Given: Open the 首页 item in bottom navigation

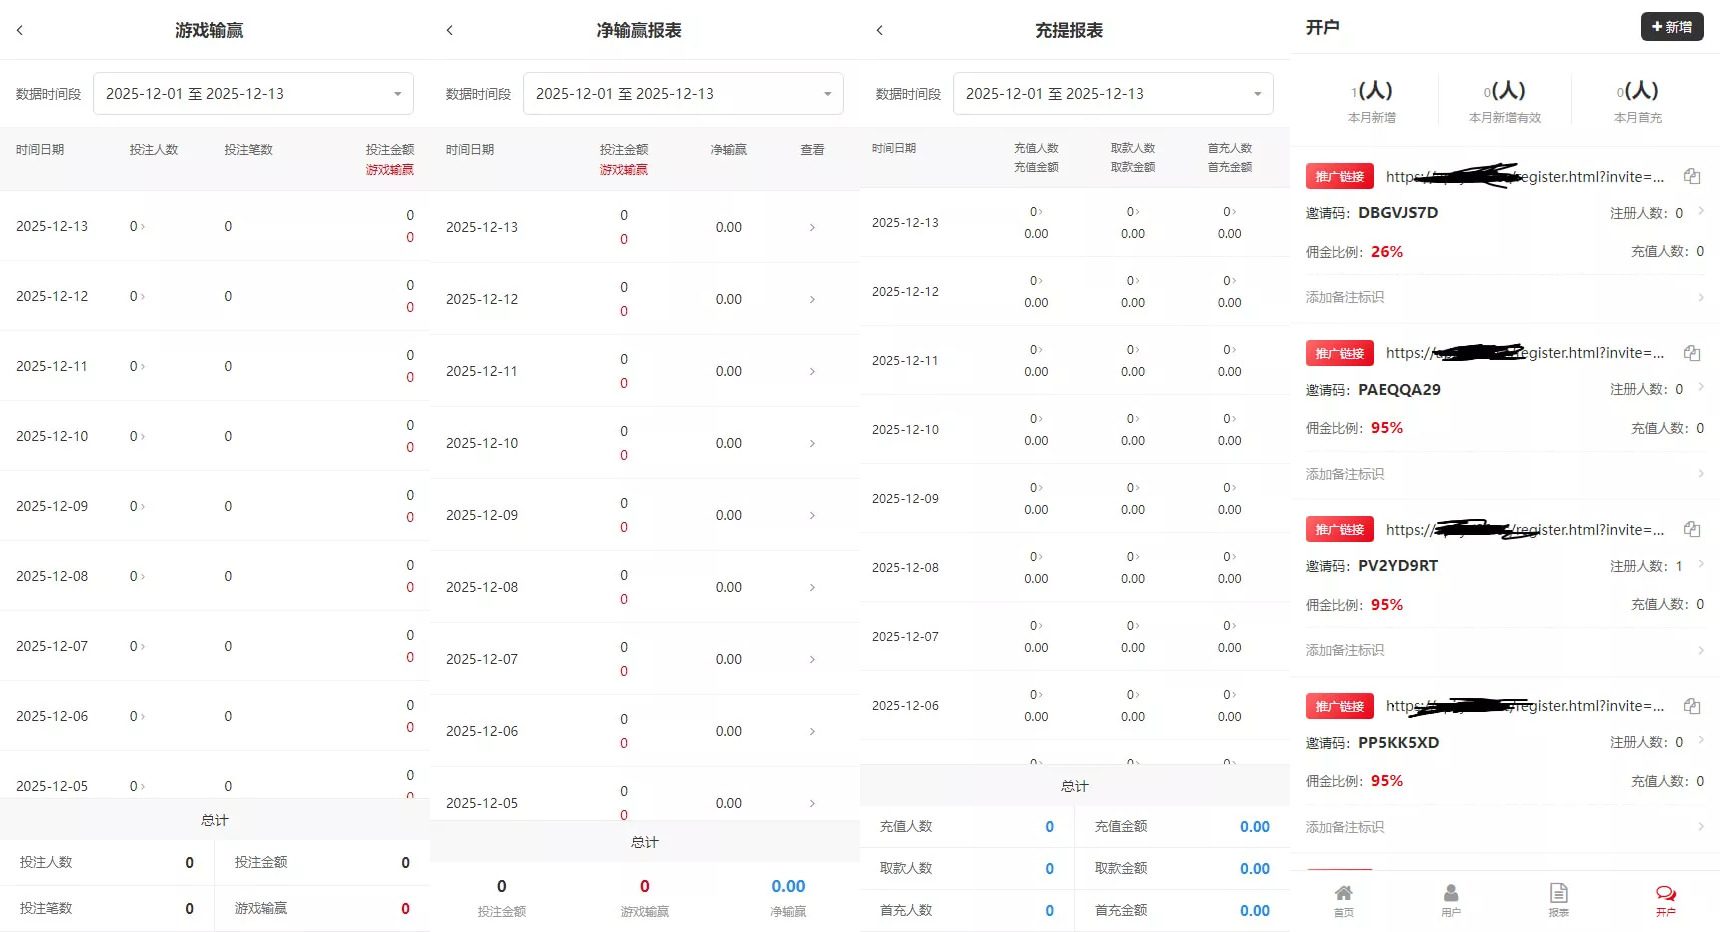Looking at the screenshot, I should click(1343, 898).
